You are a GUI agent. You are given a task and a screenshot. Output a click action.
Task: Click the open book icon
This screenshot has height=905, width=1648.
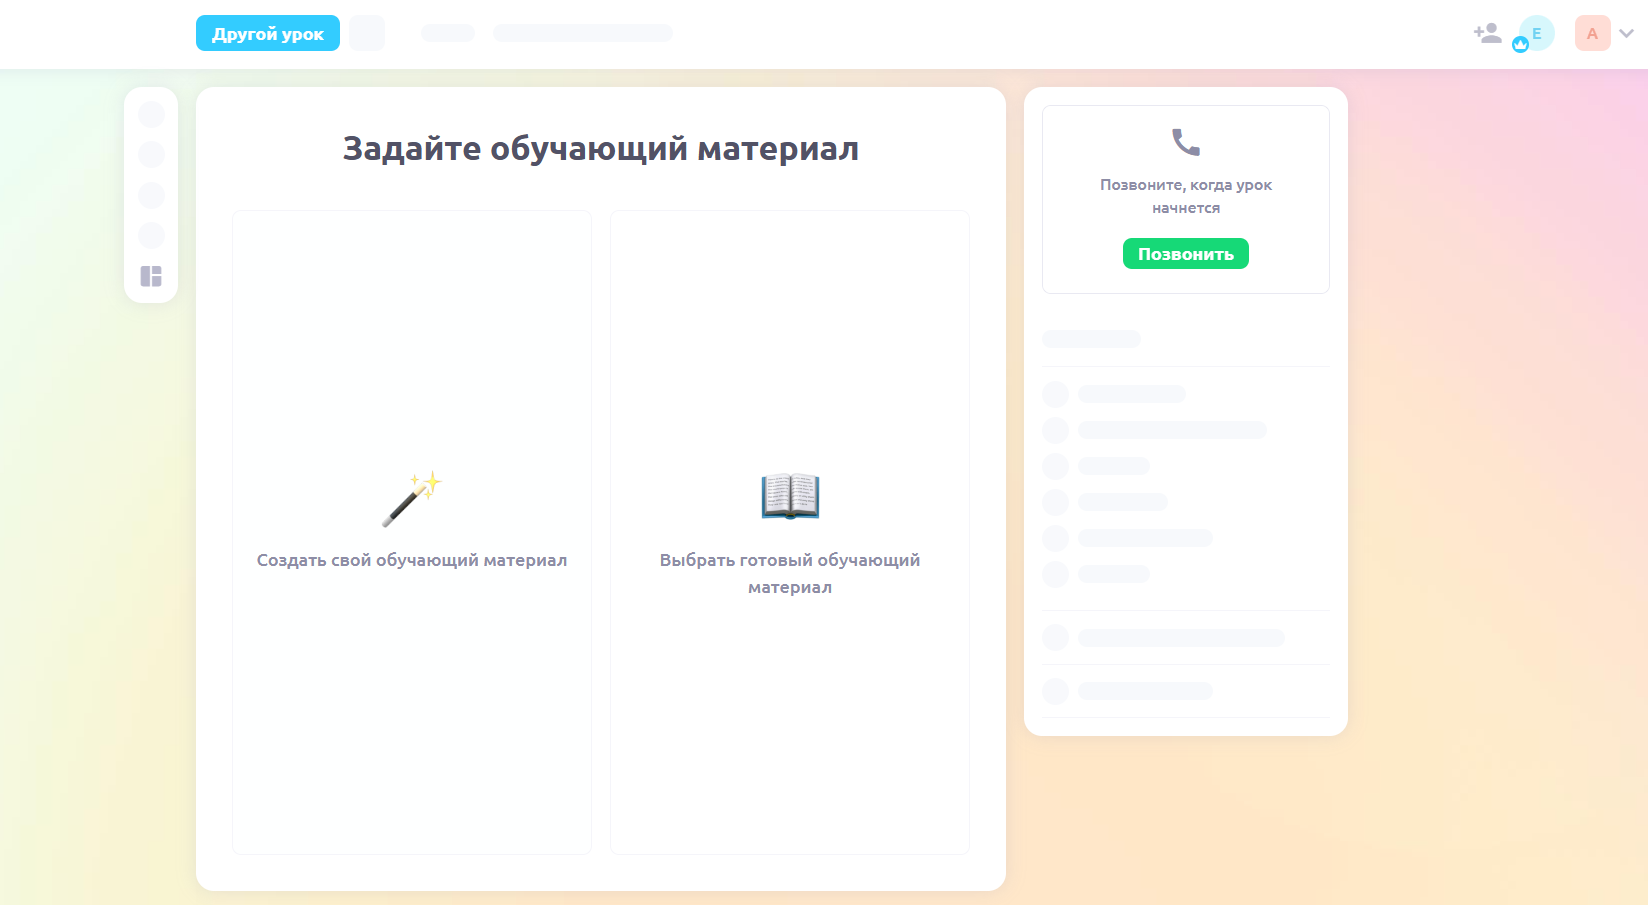click(x=790, y=496)
